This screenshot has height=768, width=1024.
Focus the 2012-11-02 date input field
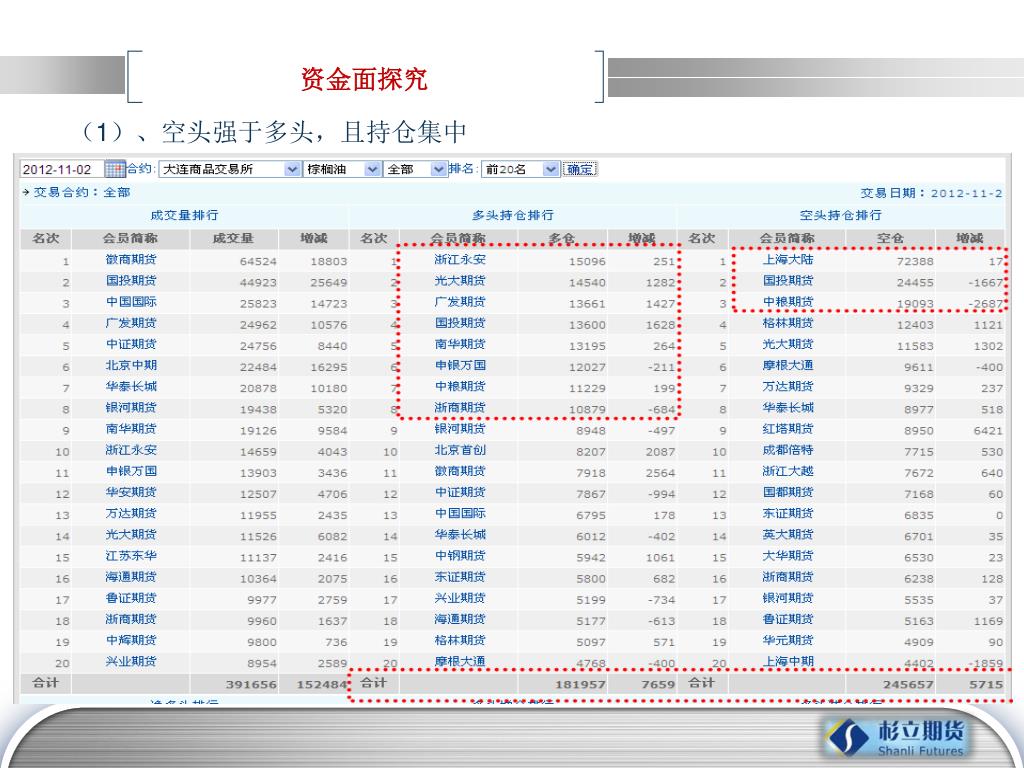[x=62, y=169]
